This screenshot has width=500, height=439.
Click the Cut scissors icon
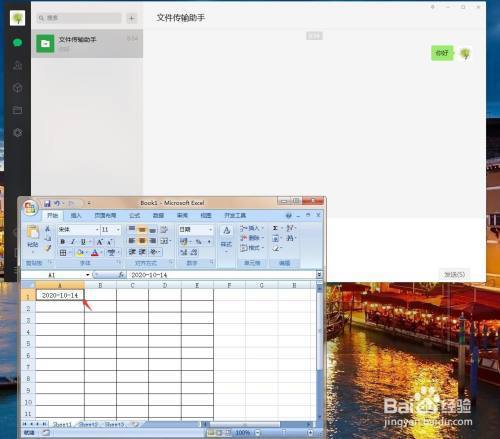[48, 229]
